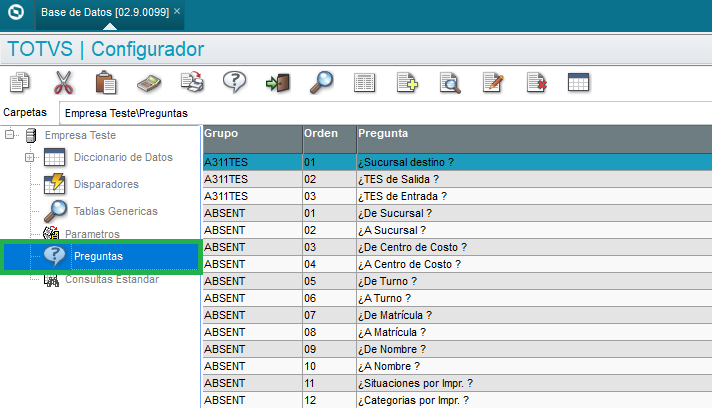Open Diccionario de Datos tree item
This screenshot has height=408, width=712.
click(123, 157)
